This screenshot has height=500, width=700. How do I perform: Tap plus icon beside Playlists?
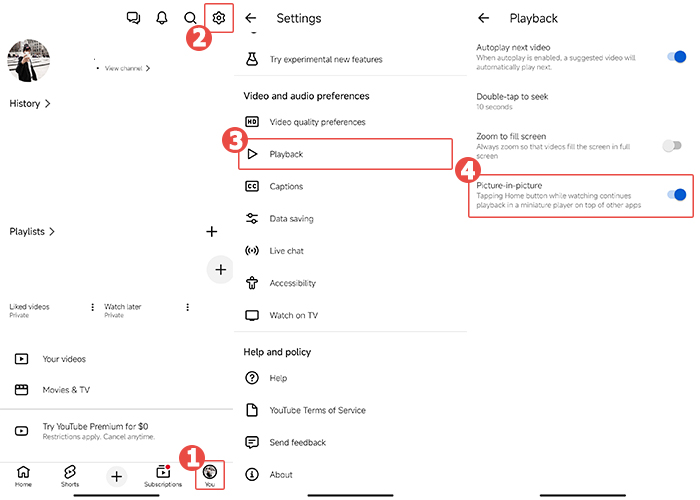(x=212, y=231)
